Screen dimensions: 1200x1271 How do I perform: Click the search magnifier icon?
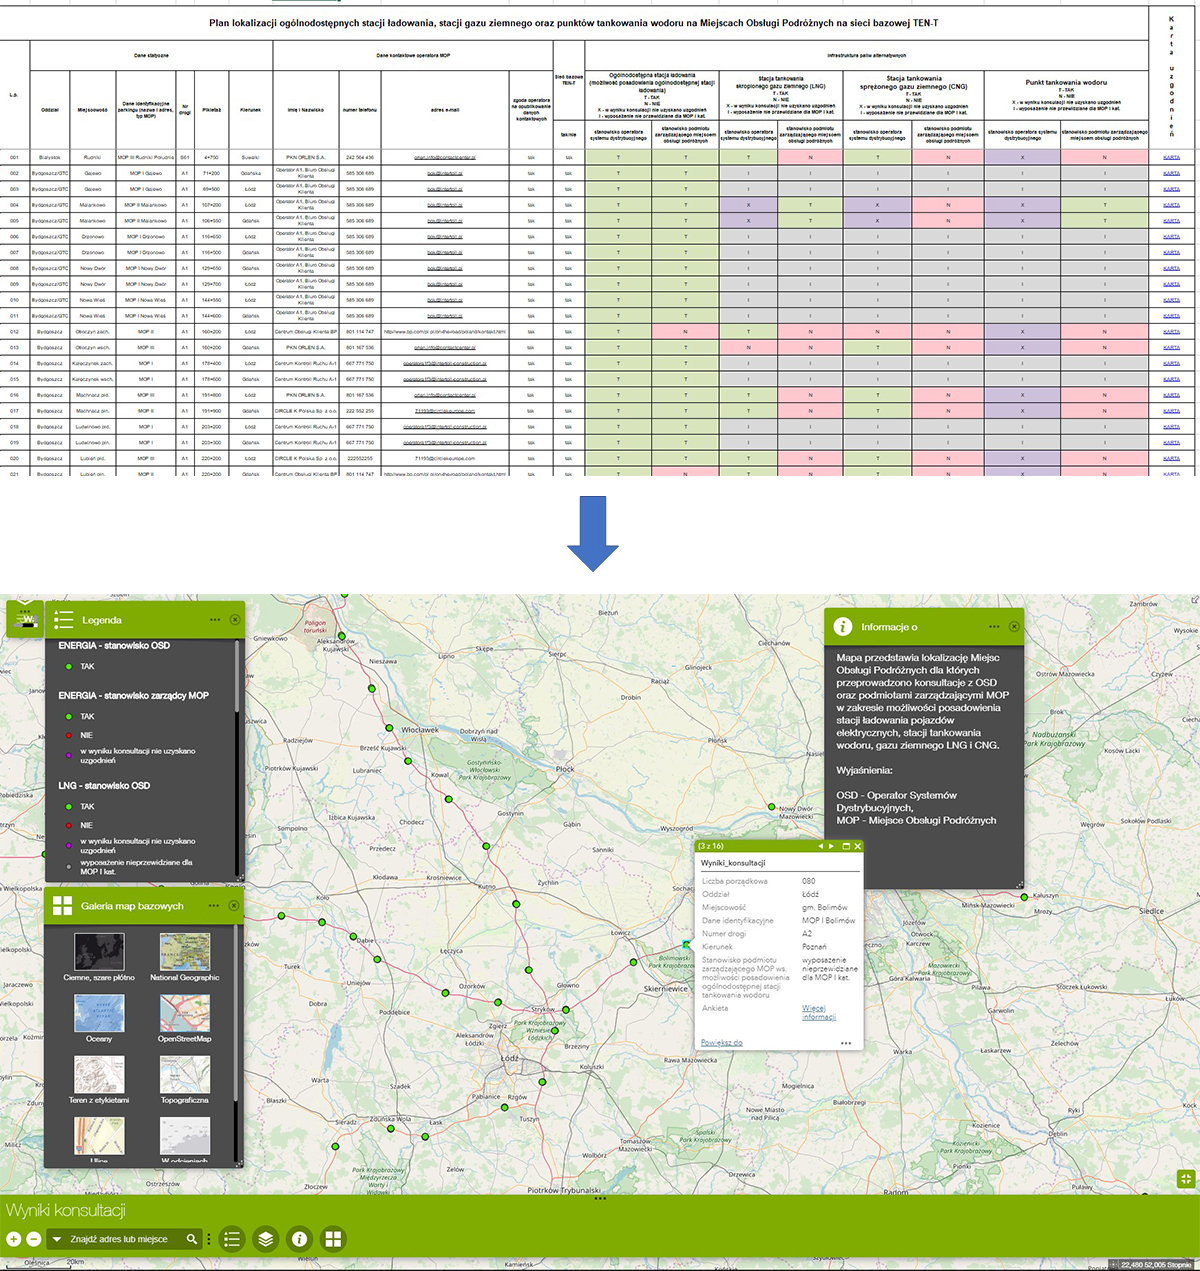192,1239
